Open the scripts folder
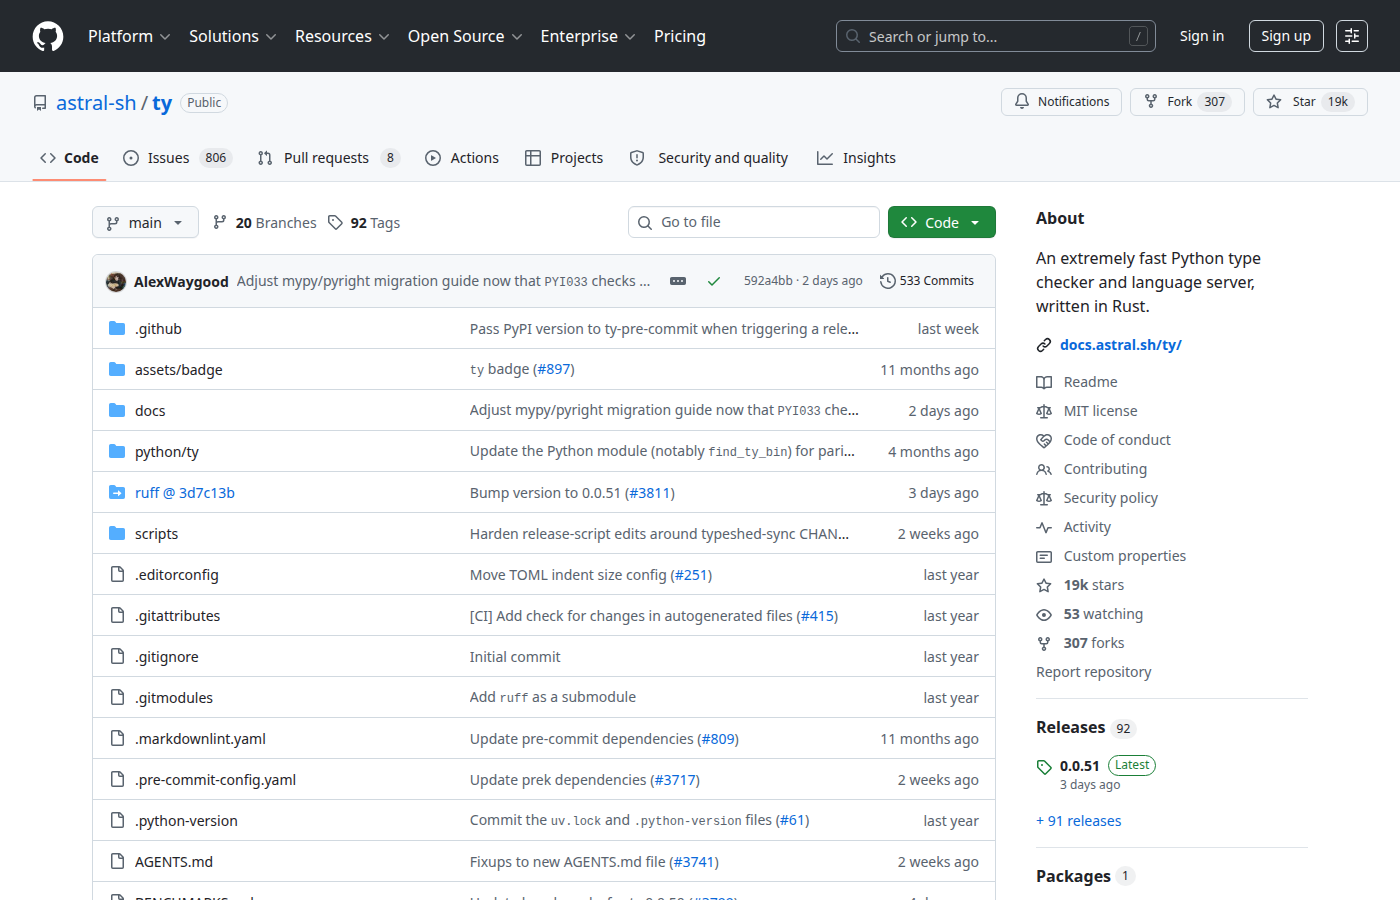 [156, 534]
